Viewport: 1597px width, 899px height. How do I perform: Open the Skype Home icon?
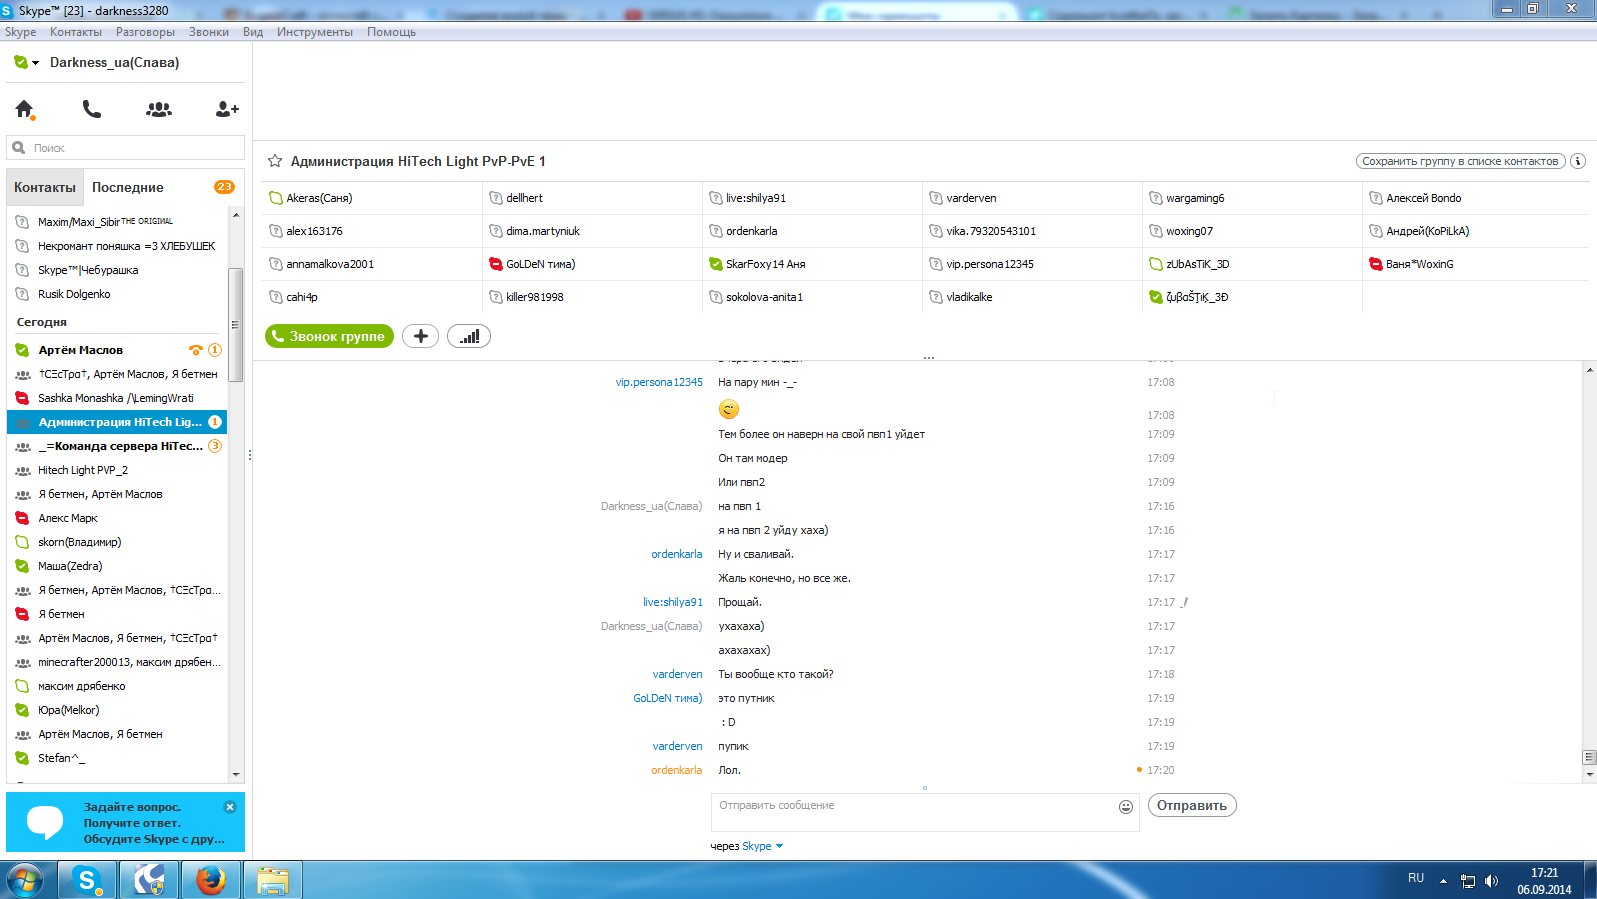(x=25, y=109)
